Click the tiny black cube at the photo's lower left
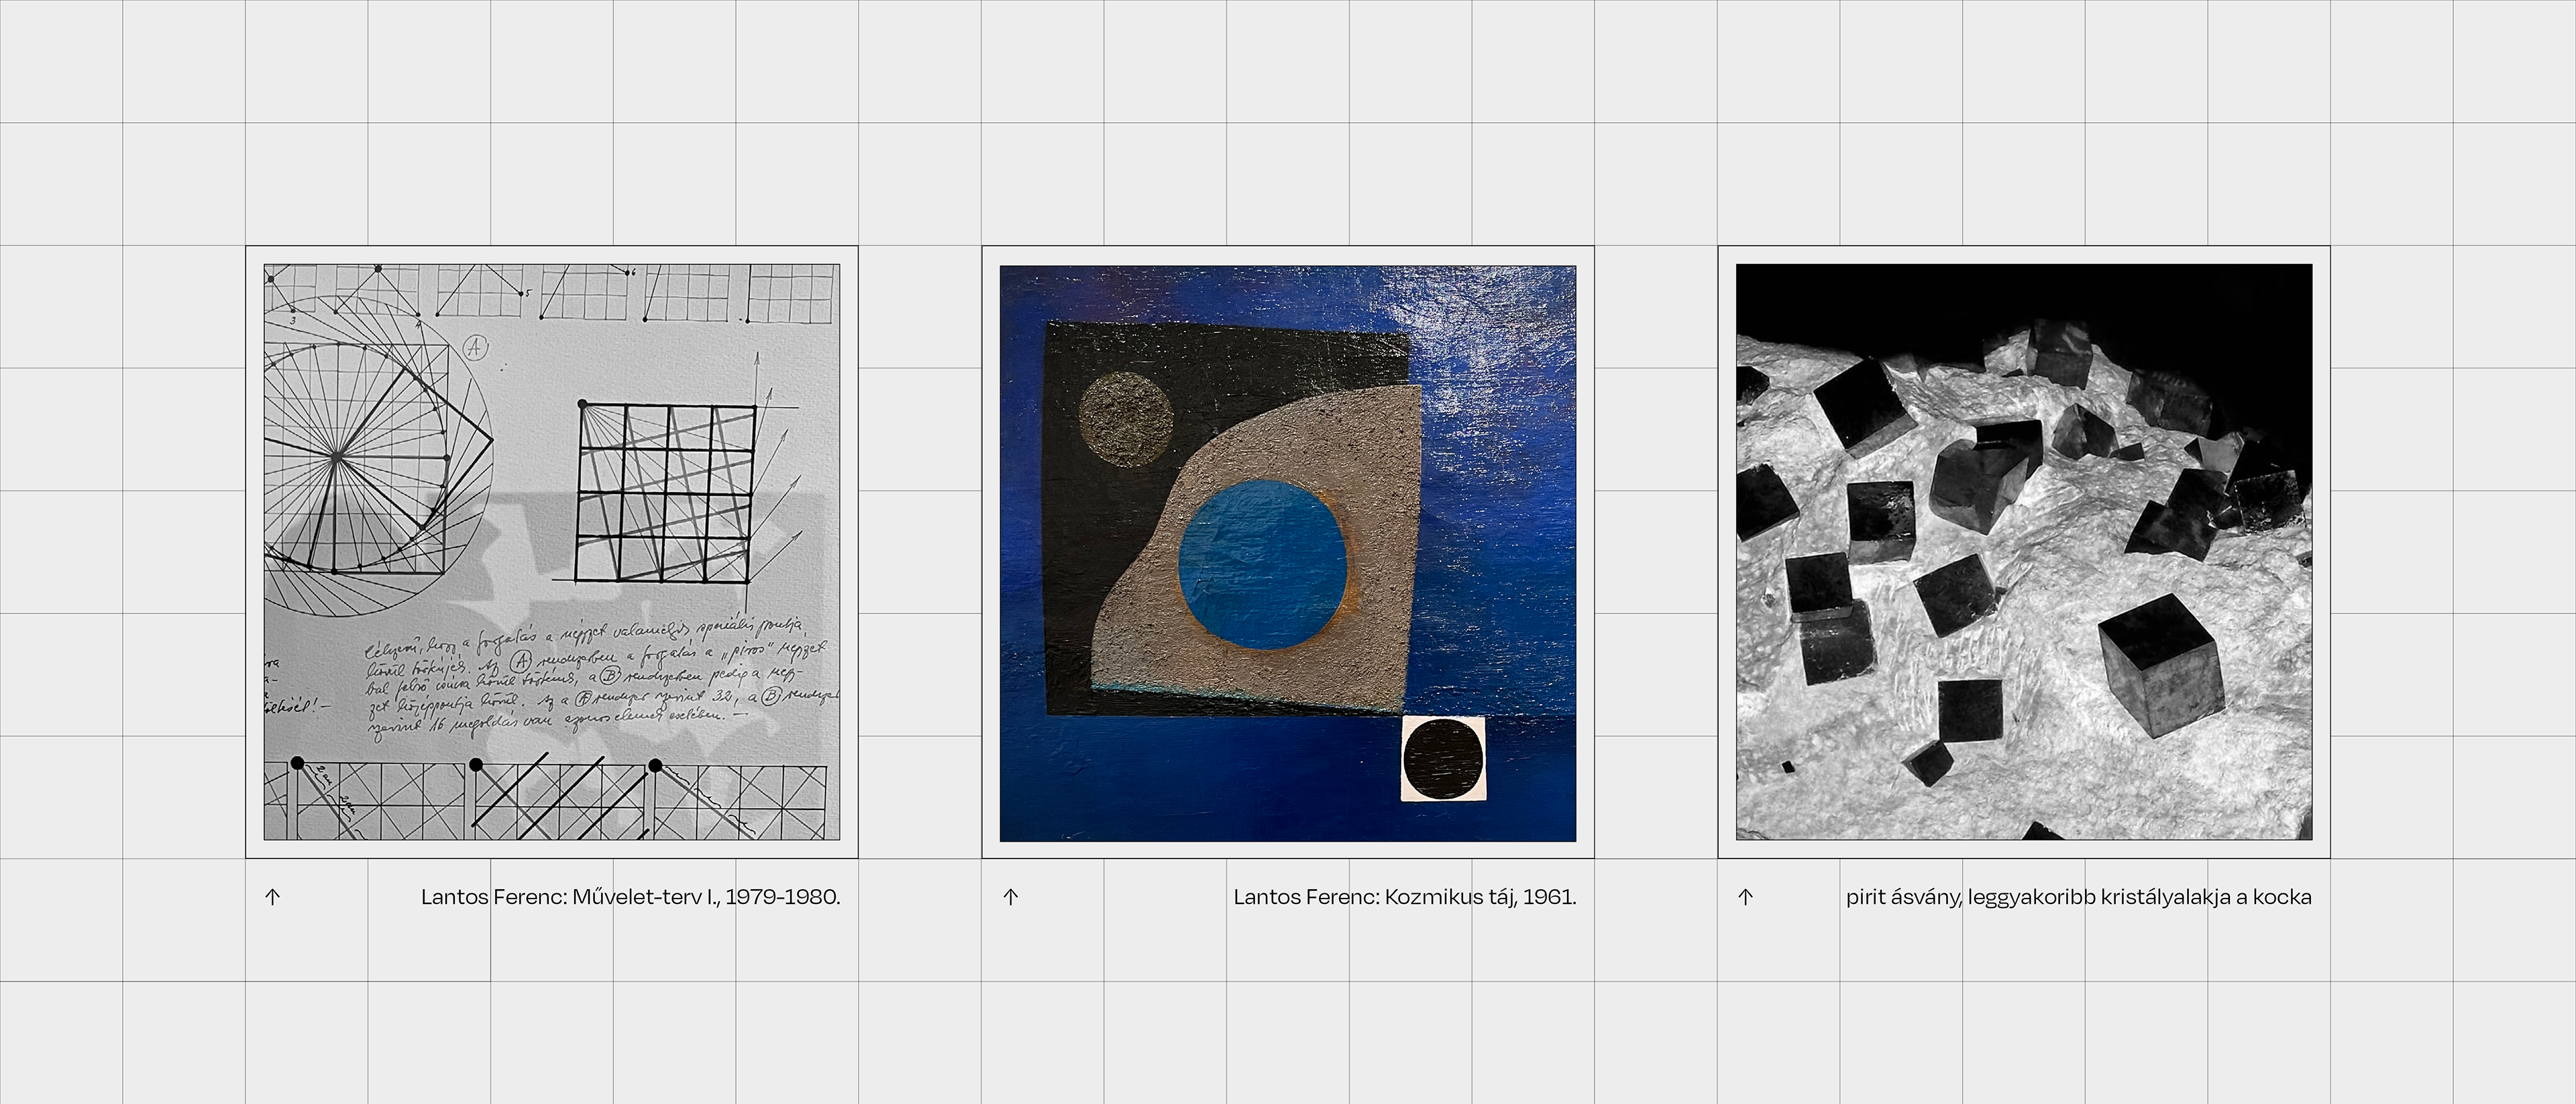The image size is (2576, 1104). pyautogui.click(x=1787, y=767)
